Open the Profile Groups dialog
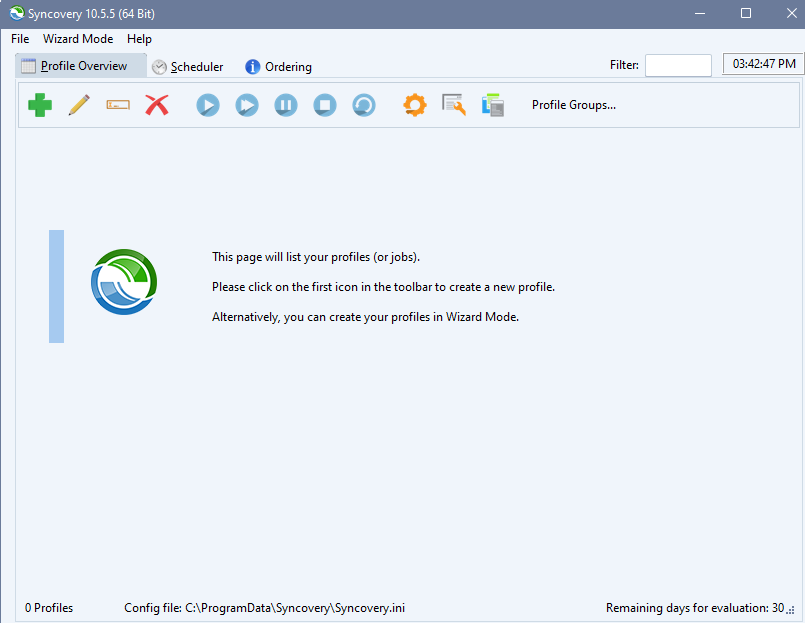This screenshot has width=805, height=623. click(574, 105)
